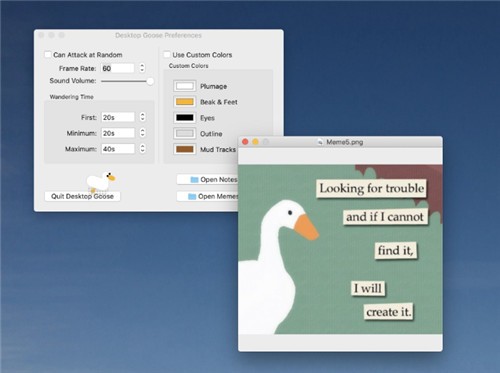The image size is (500, 373).
Task: Click the Open Memes button
Action: point(207,196)
